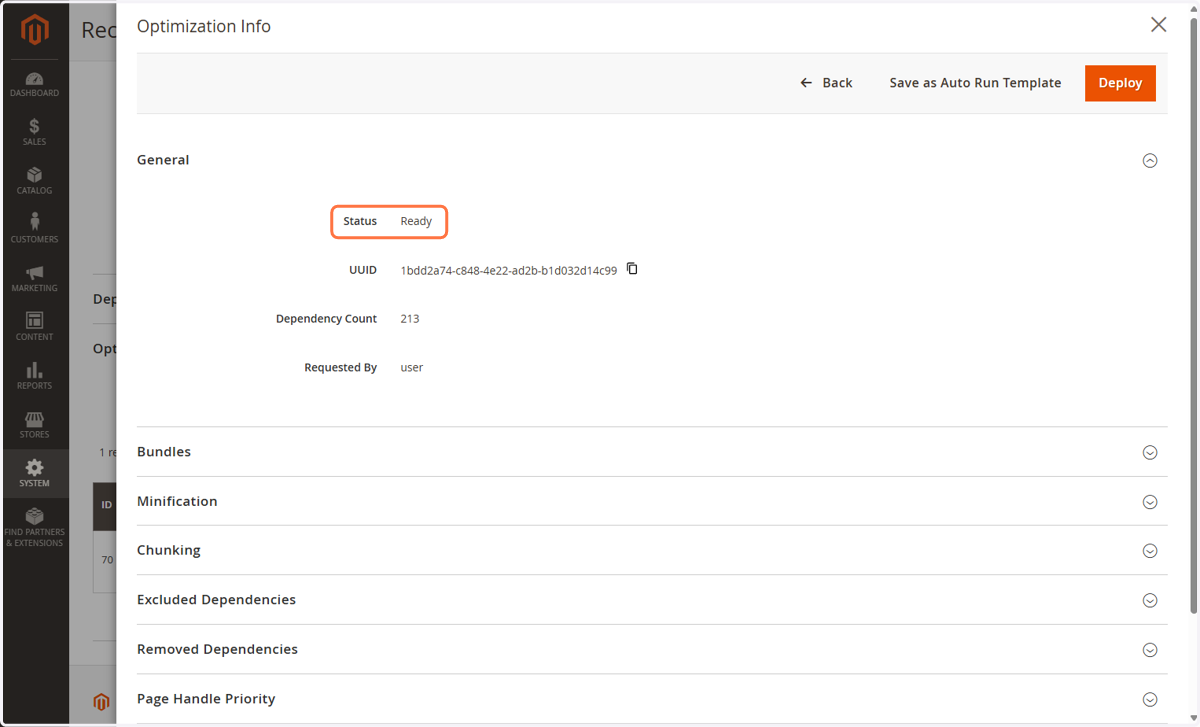Open the Customers sidebar menu
1200x727 pixels.
pyautogui.click(x=34, y=230)
